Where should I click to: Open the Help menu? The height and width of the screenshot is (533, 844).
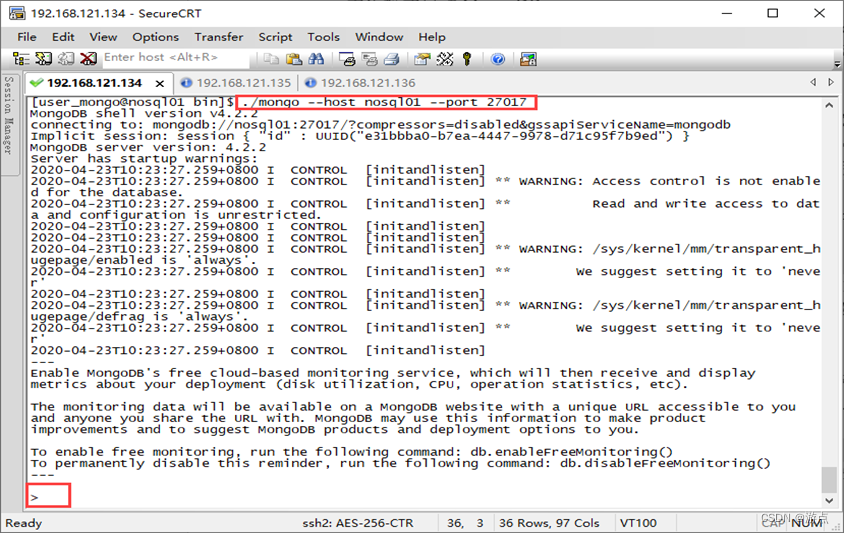(x=432, y=37)
